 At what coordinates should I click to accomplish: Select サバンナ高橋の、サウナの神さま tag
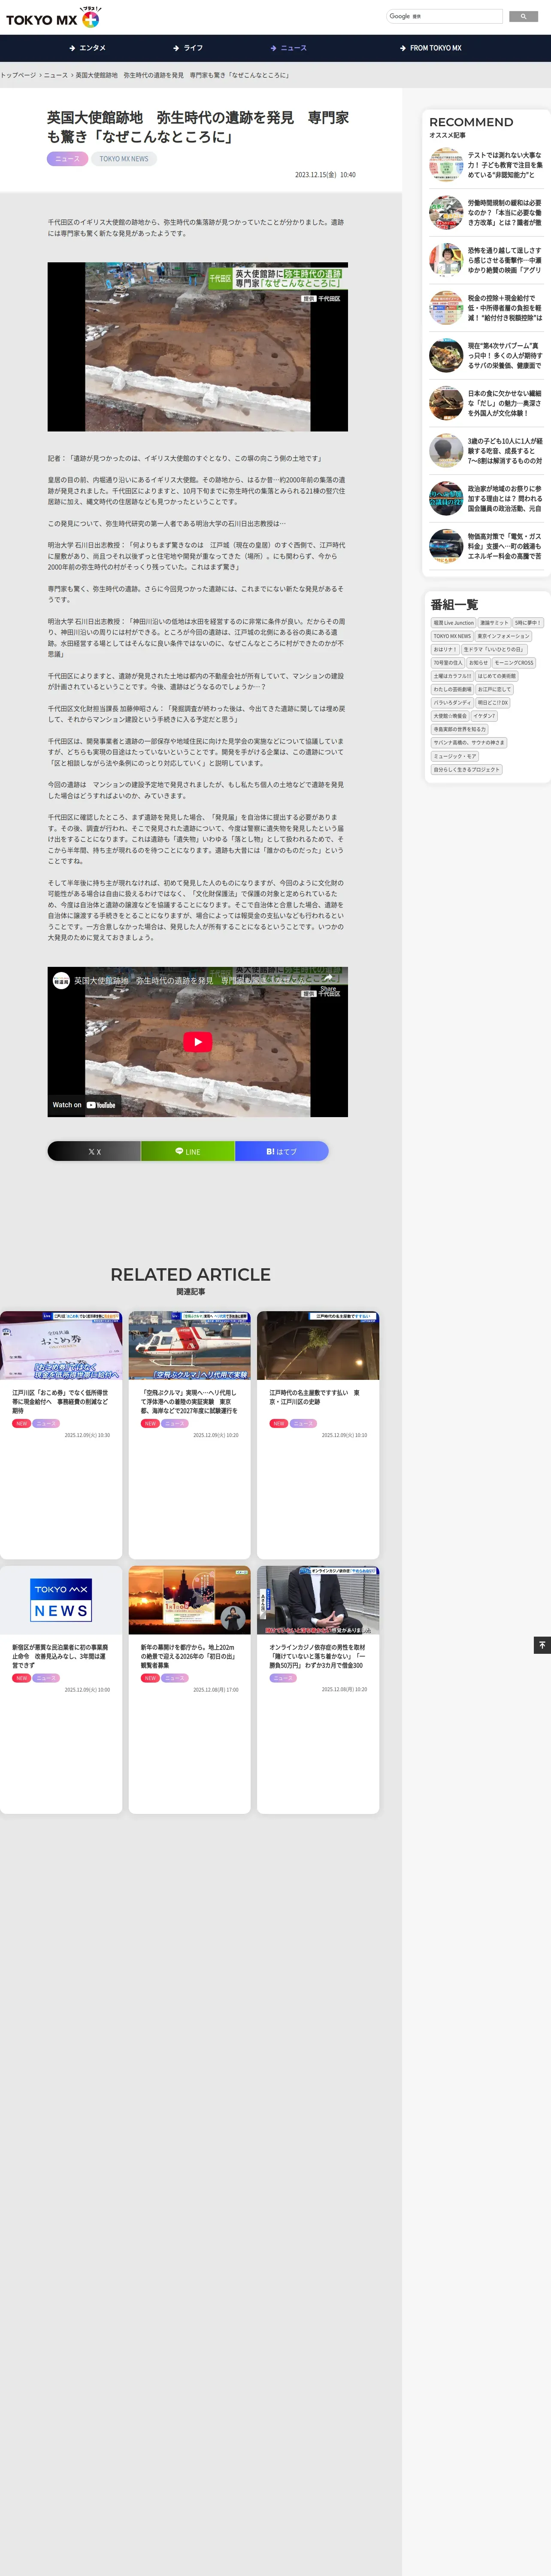pyautogui.click(x=470, y=743)
